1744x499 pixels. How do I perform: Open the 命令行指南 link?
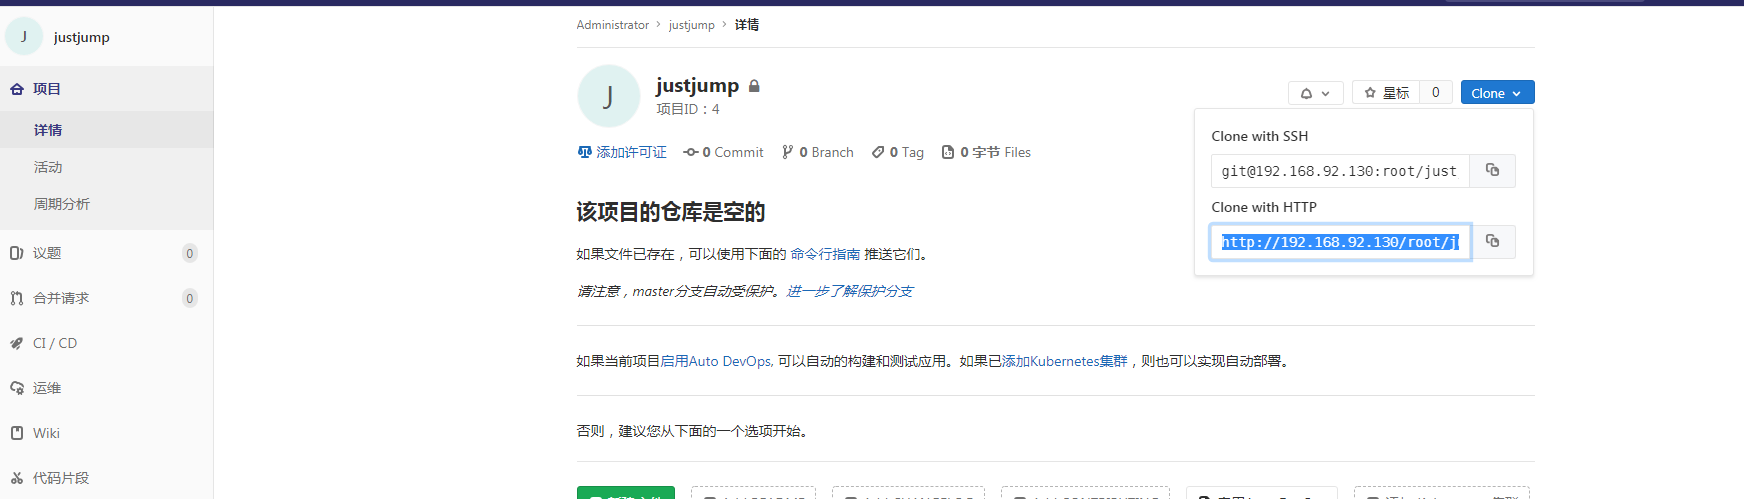tap(825, 254)
